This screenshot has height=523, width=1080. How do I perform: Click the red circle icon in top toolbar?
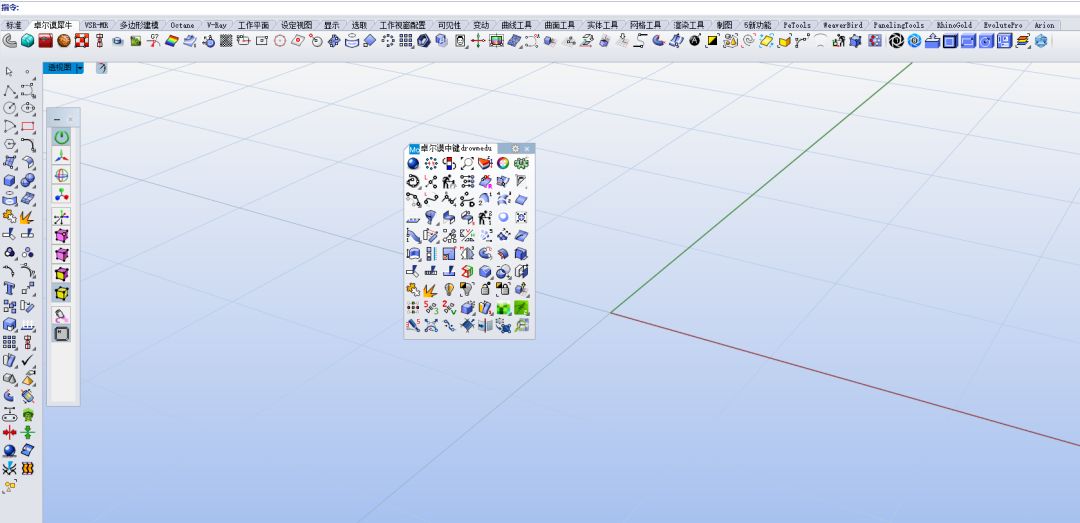tap(280, 41)
